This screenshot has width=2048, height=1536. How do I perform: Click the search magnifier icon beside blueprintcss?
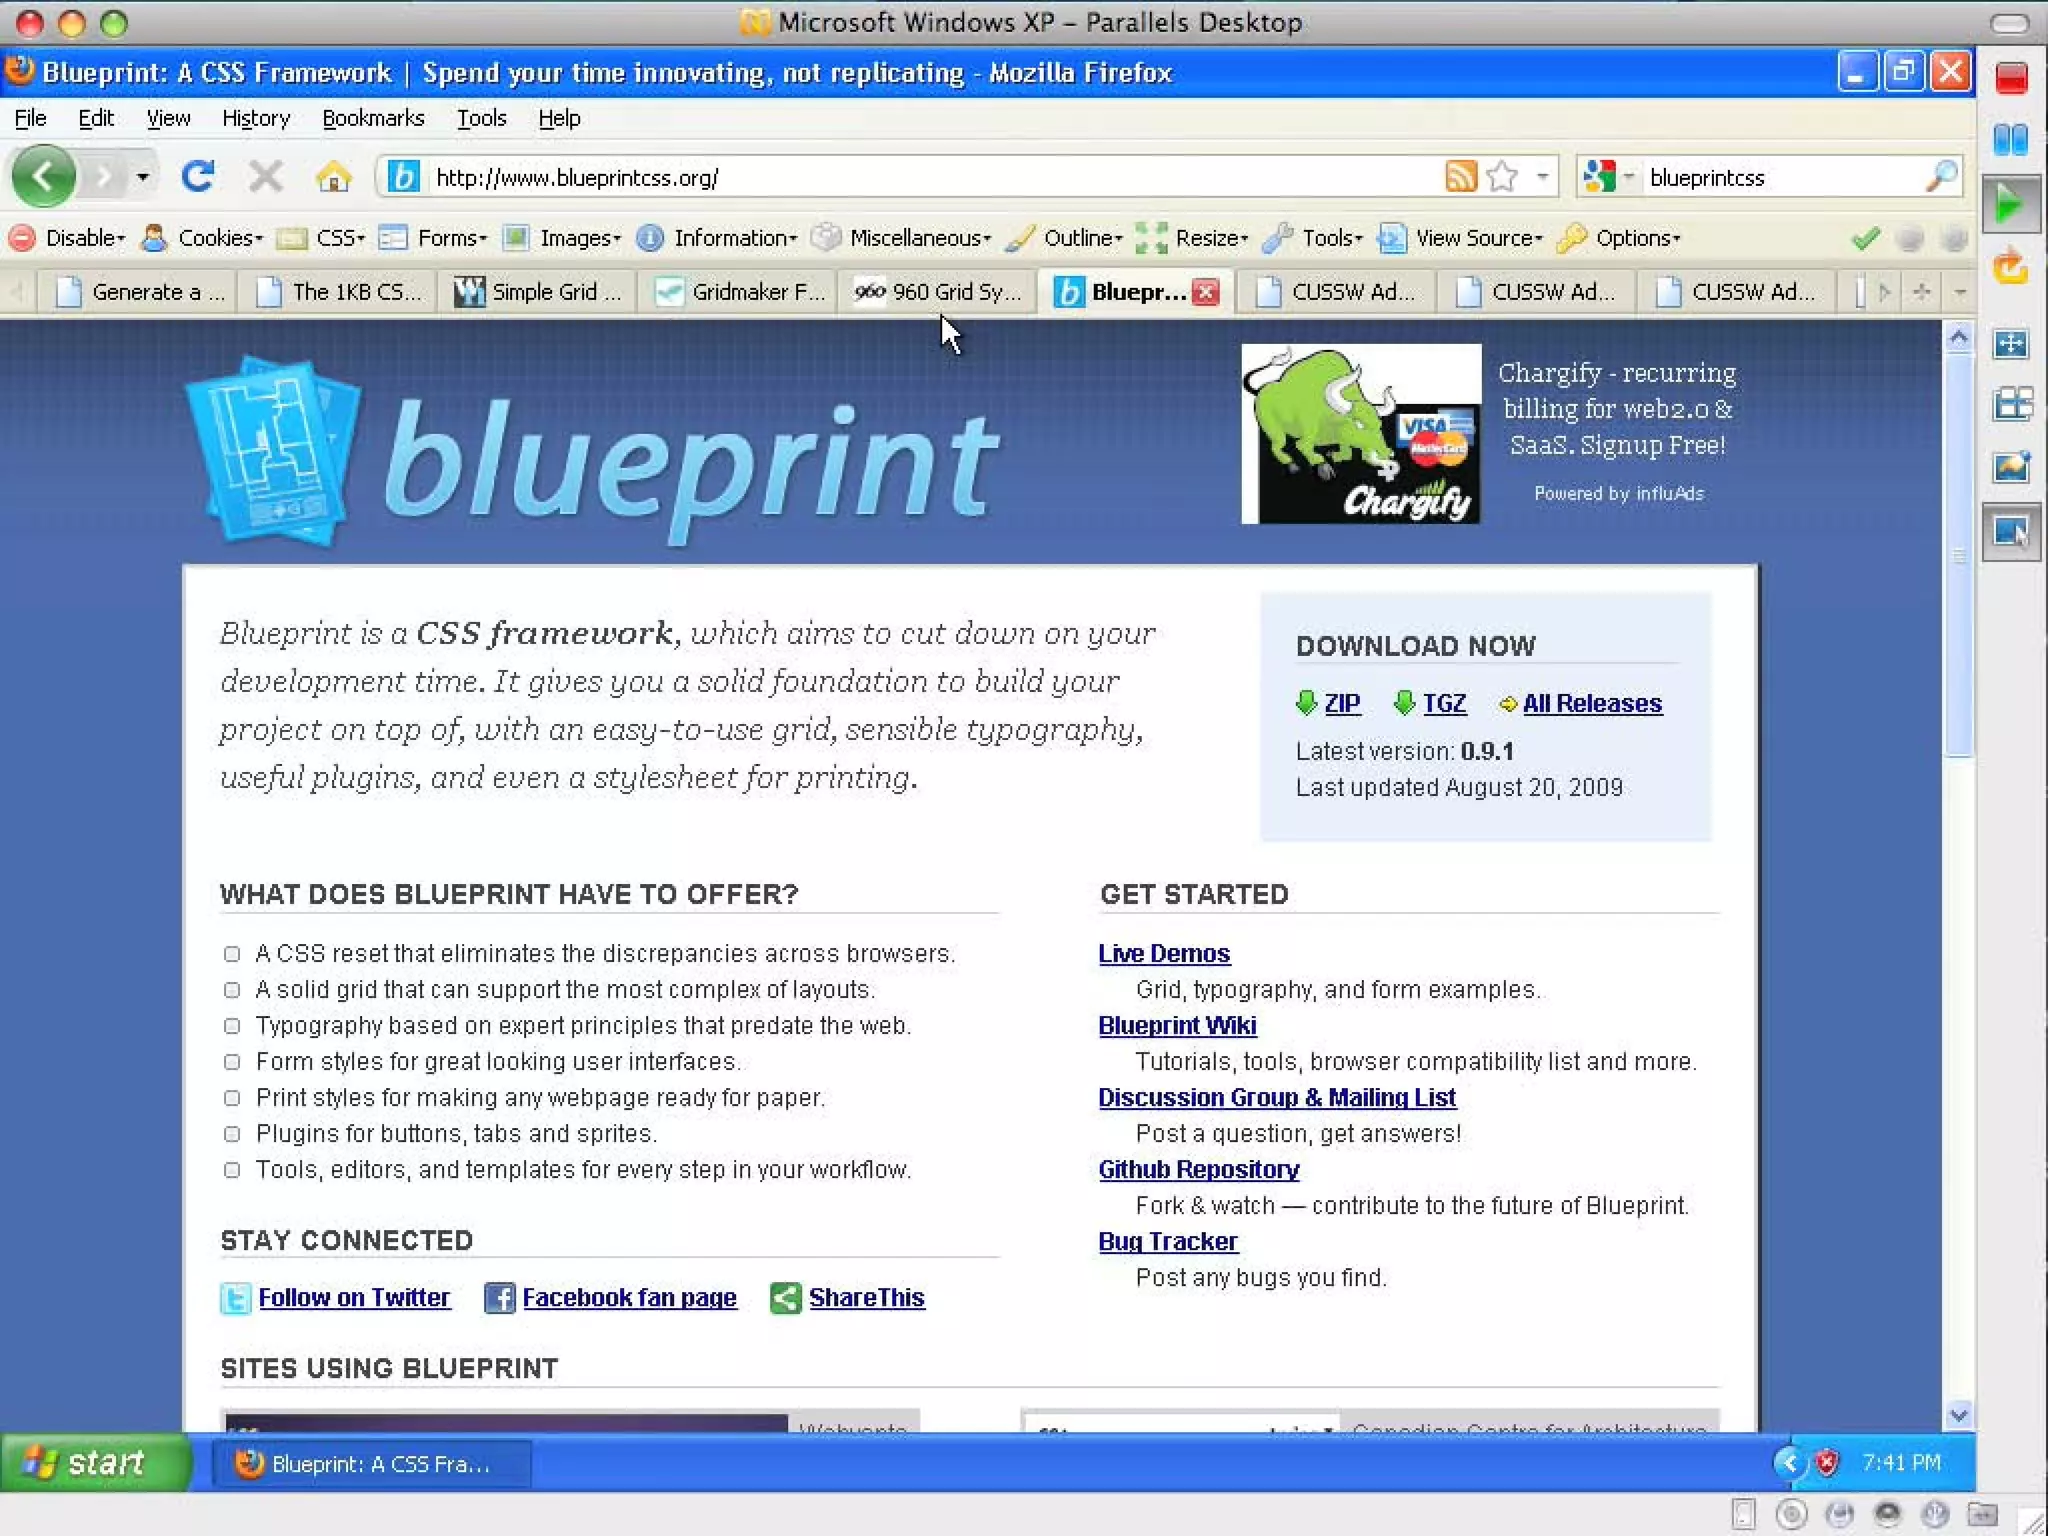(x=1940, y=177)
